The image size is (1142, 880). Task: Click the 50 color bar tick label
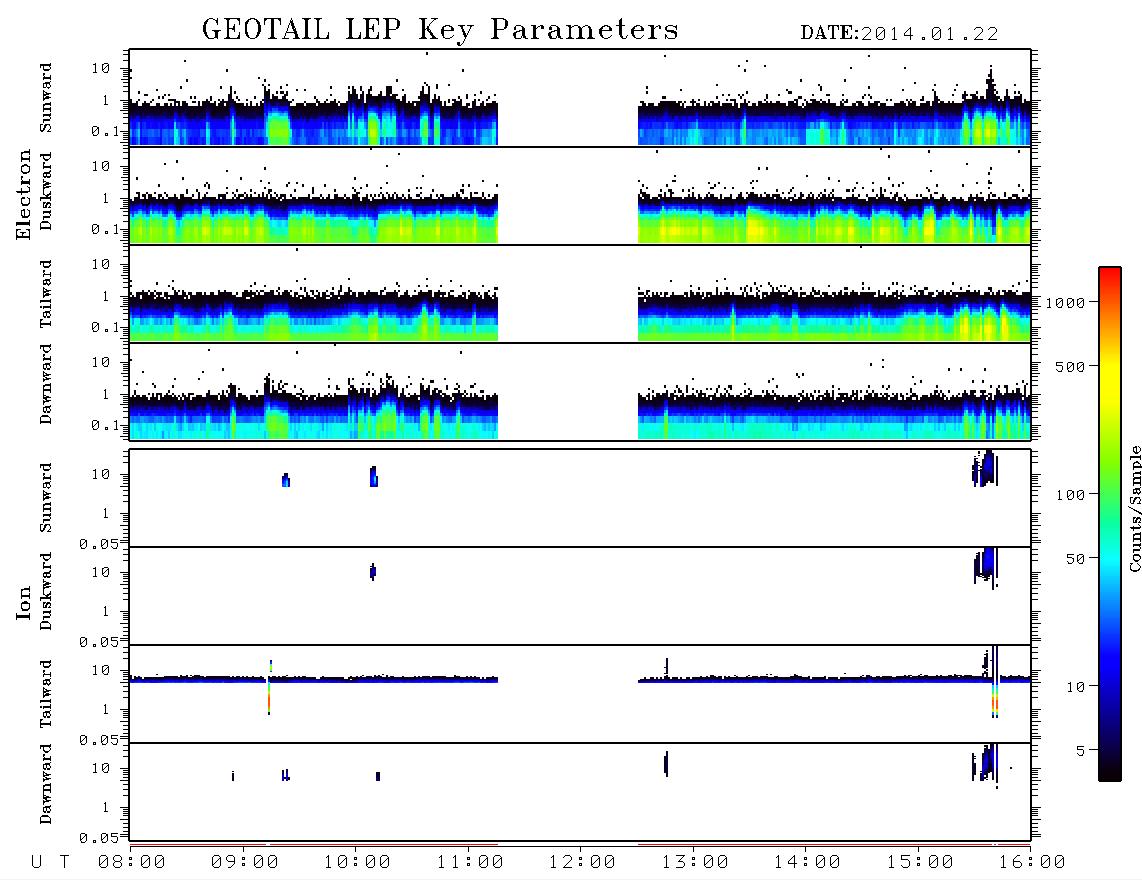(1075, 559)
